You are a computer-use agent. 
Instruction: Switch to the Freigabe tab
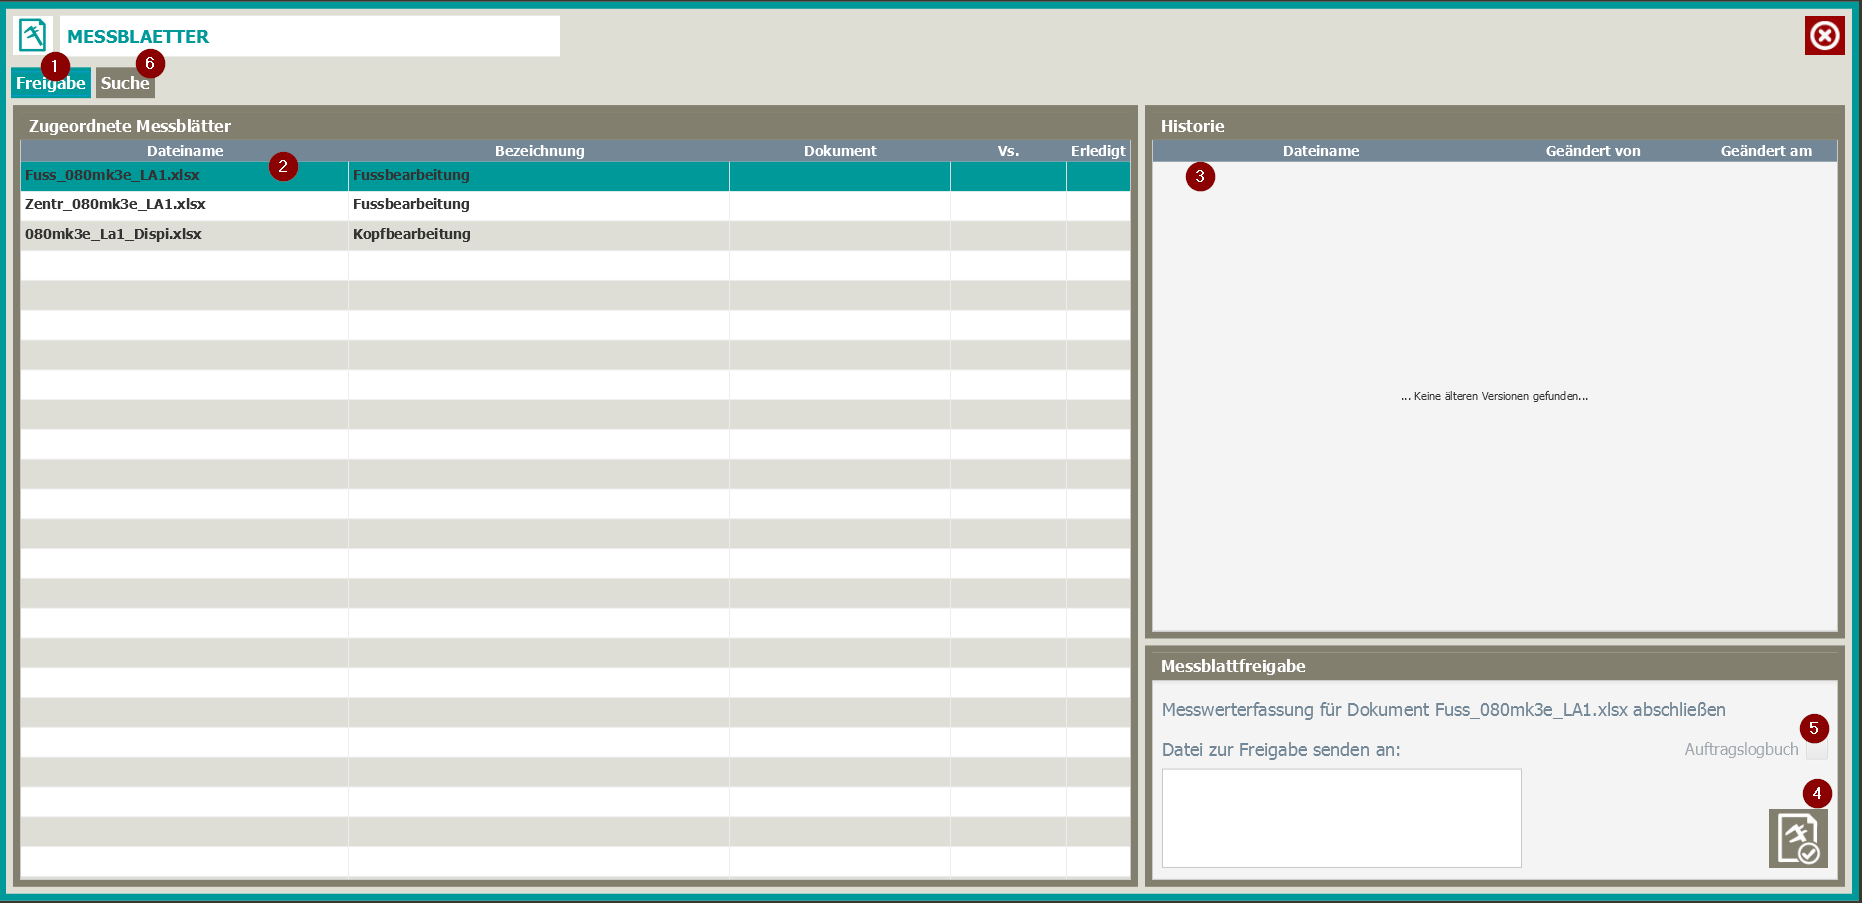[50, 84]
